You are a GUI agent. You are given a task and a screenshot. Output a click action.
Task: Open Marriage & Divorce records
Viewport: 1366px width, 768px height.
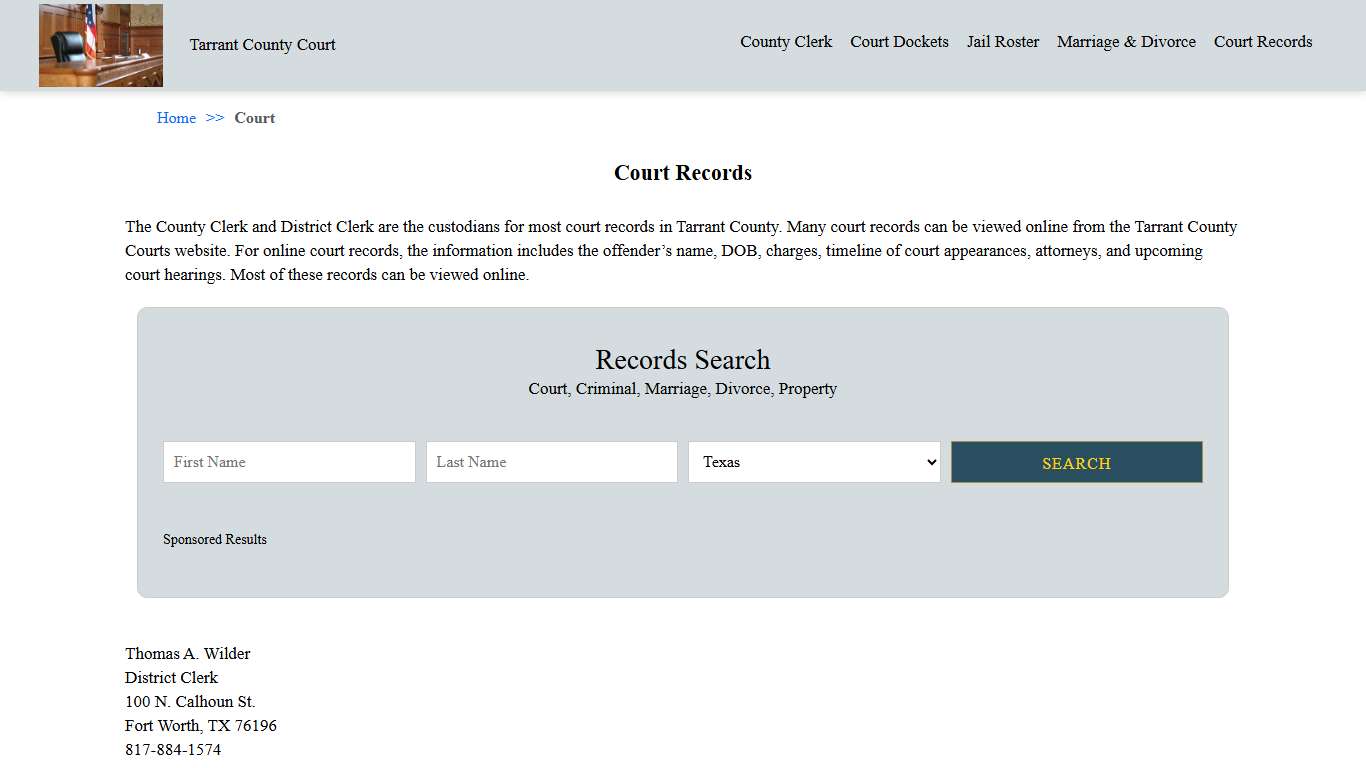(x=1126, y=42)
